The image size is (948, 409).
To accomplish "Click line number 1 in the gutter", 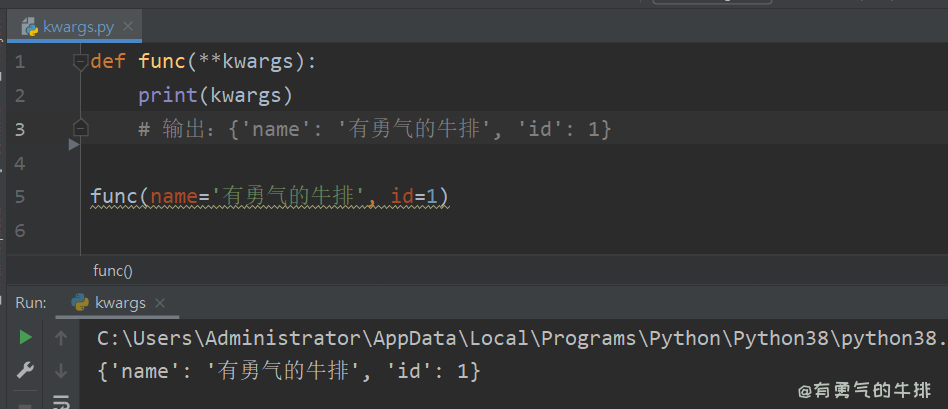I will click(x=20, y=62).
